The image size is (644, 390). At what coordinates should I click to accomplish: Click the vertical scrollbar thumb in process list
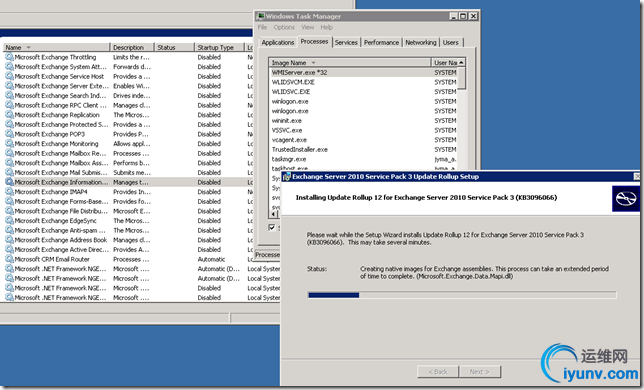462,78
